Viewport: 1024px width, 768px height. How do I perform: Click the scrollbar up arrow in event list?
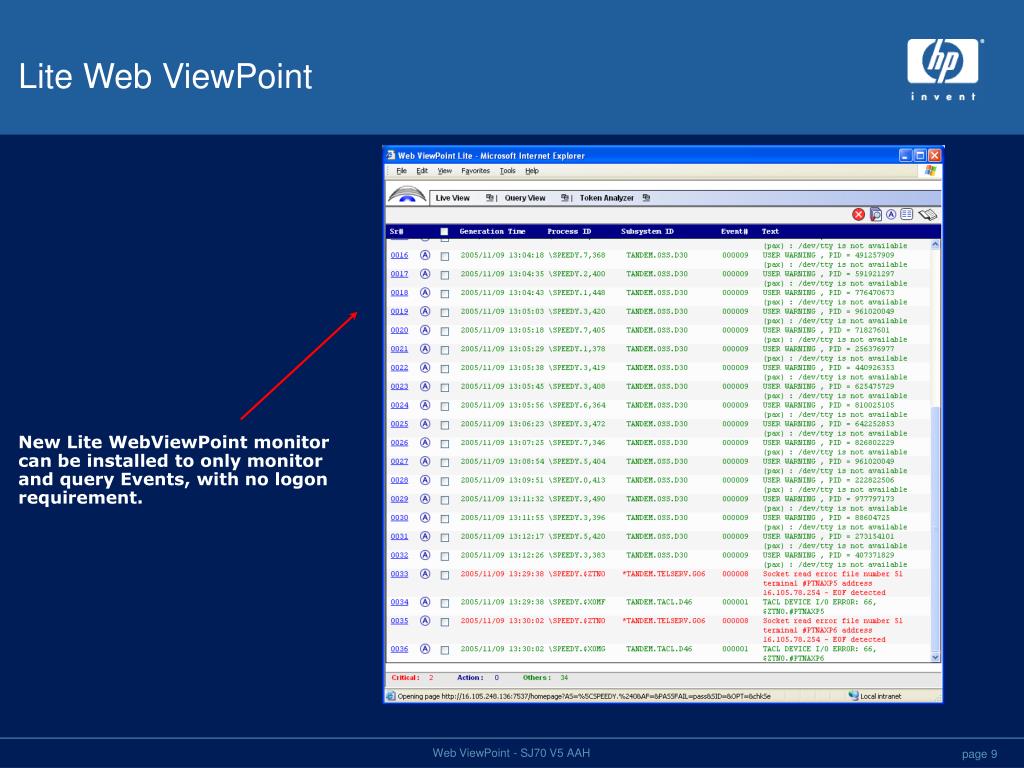point(935,245)
